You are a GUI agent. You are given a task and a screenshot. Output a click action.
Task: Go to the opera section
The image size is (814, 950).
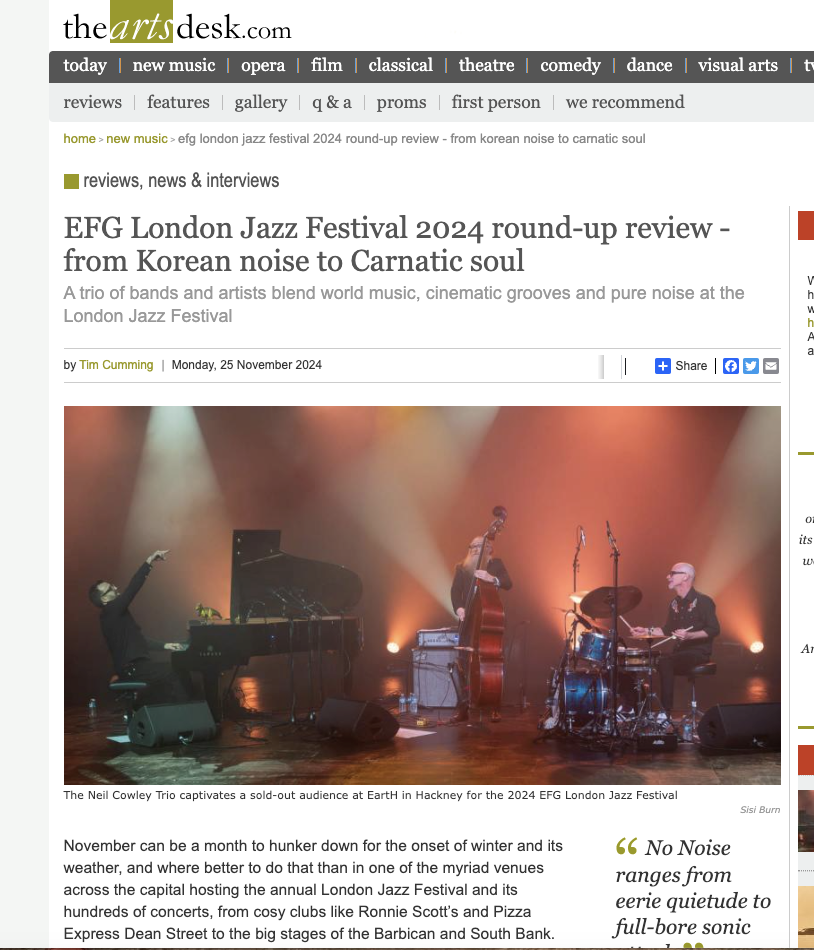pos(263,65)
